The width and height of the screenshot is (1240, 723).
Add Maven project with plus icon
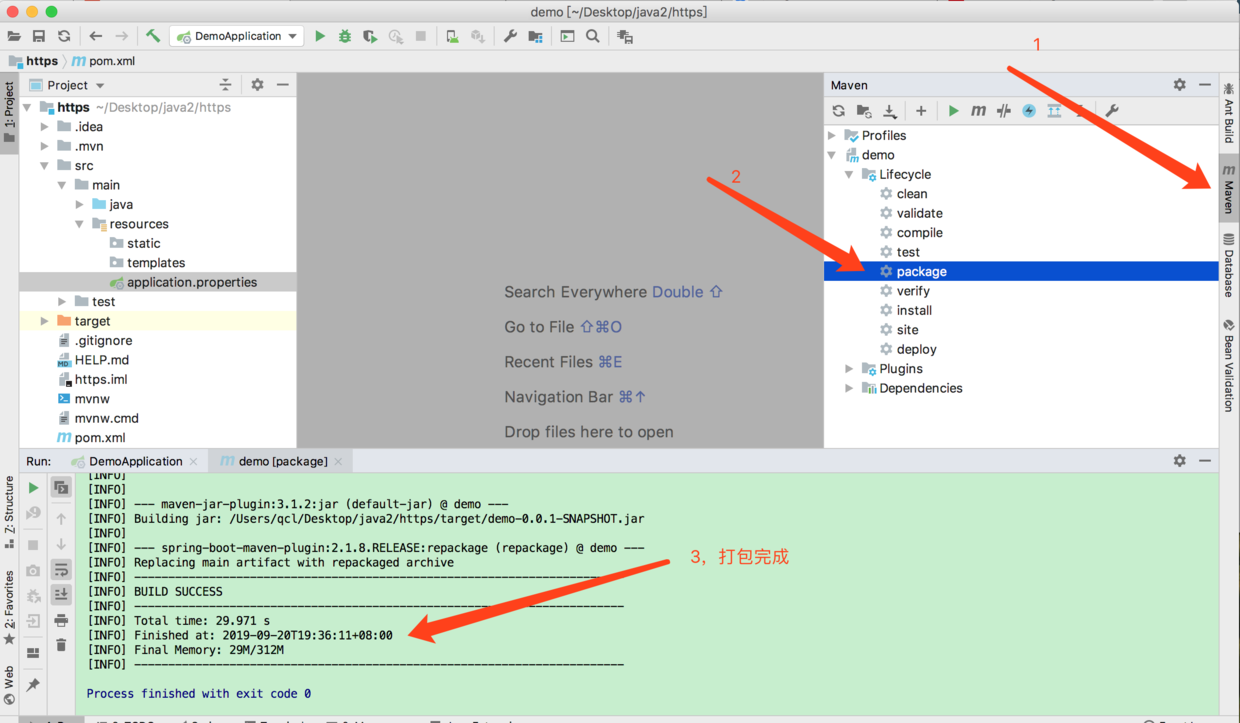pos(921,111)
